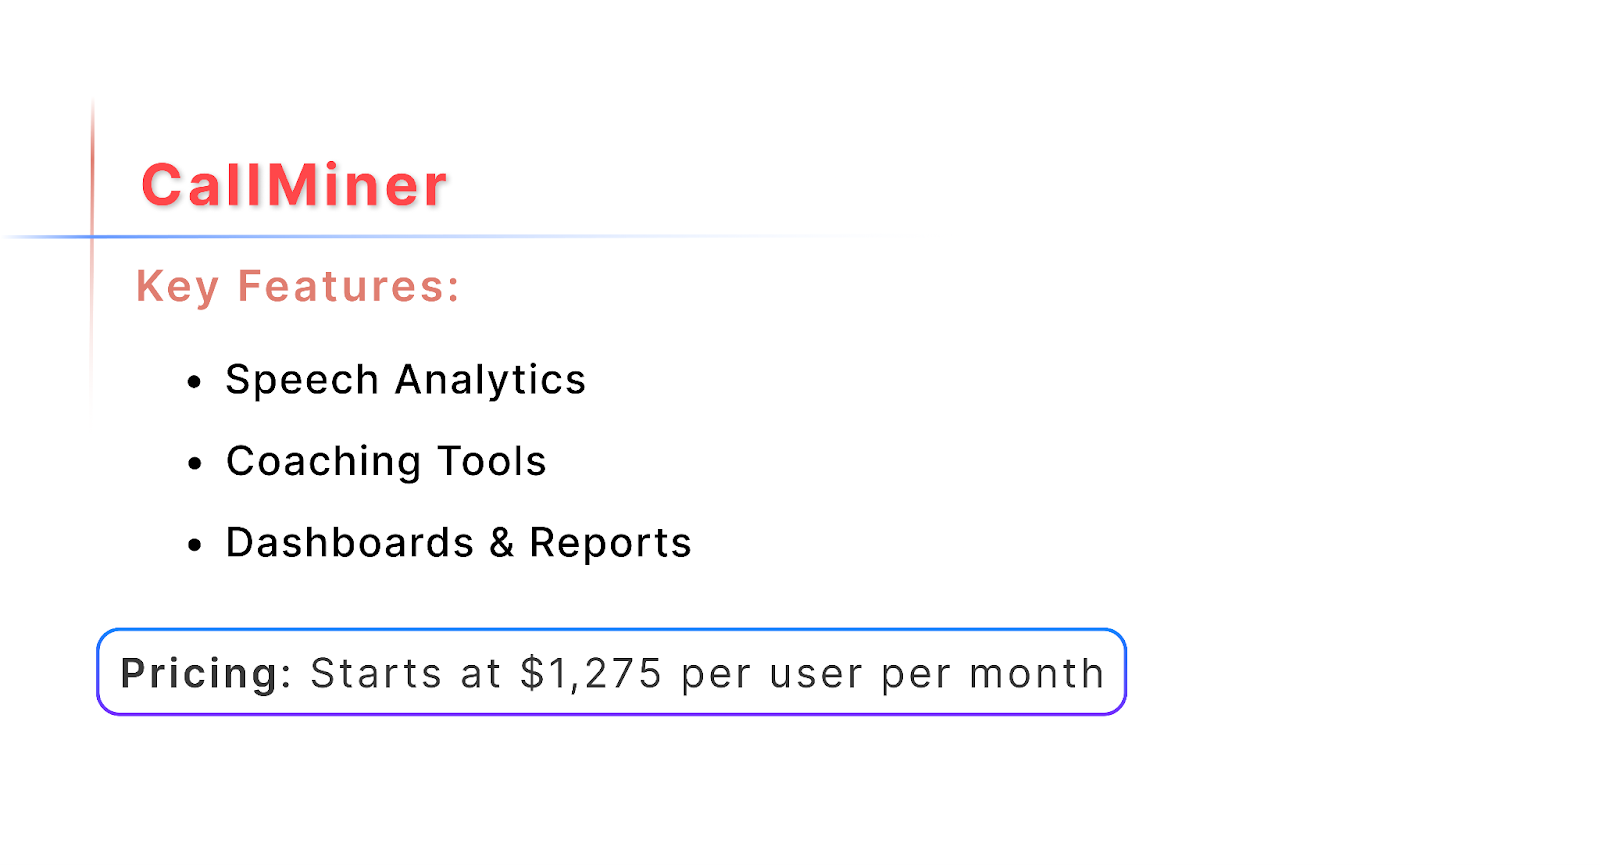Click the bullet before Speech Analytics
Viewport: 1600px width, 865px height.
[x=194, y=382]
